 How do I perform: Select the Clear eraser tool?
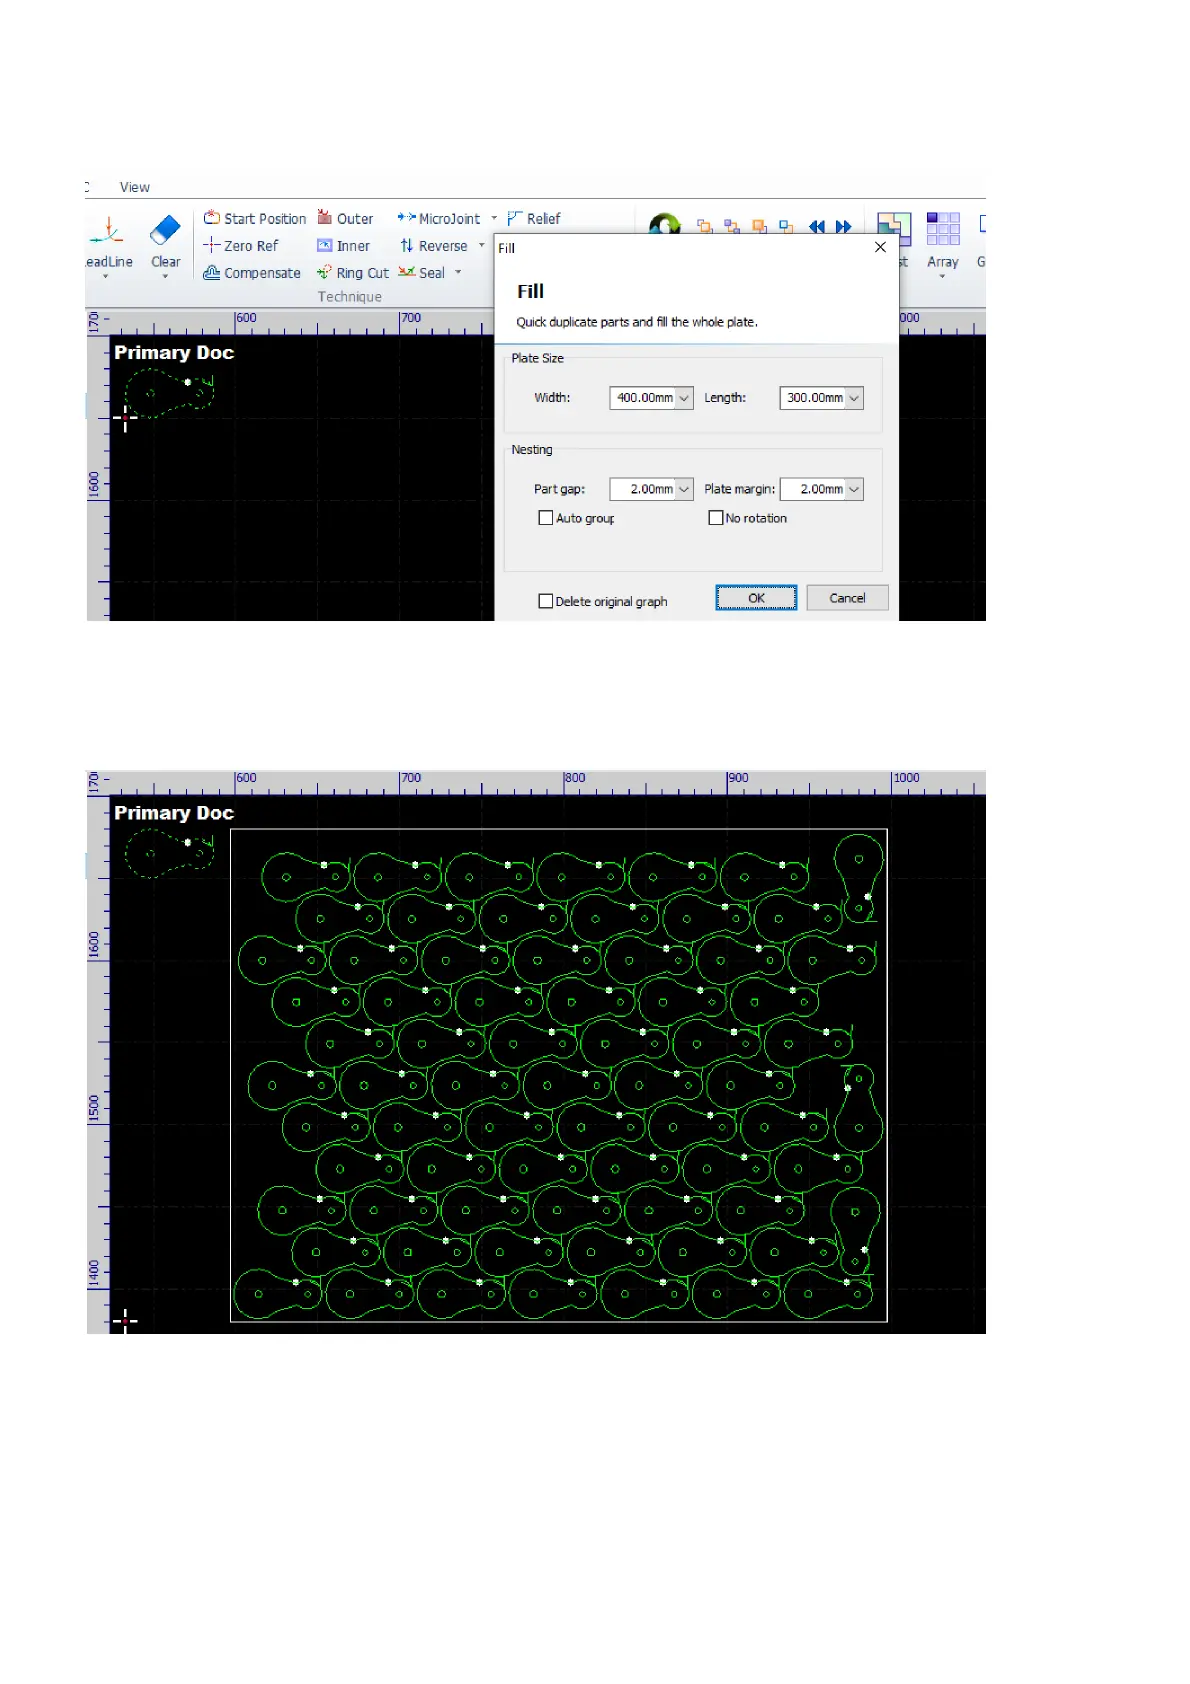pos(165,231)
